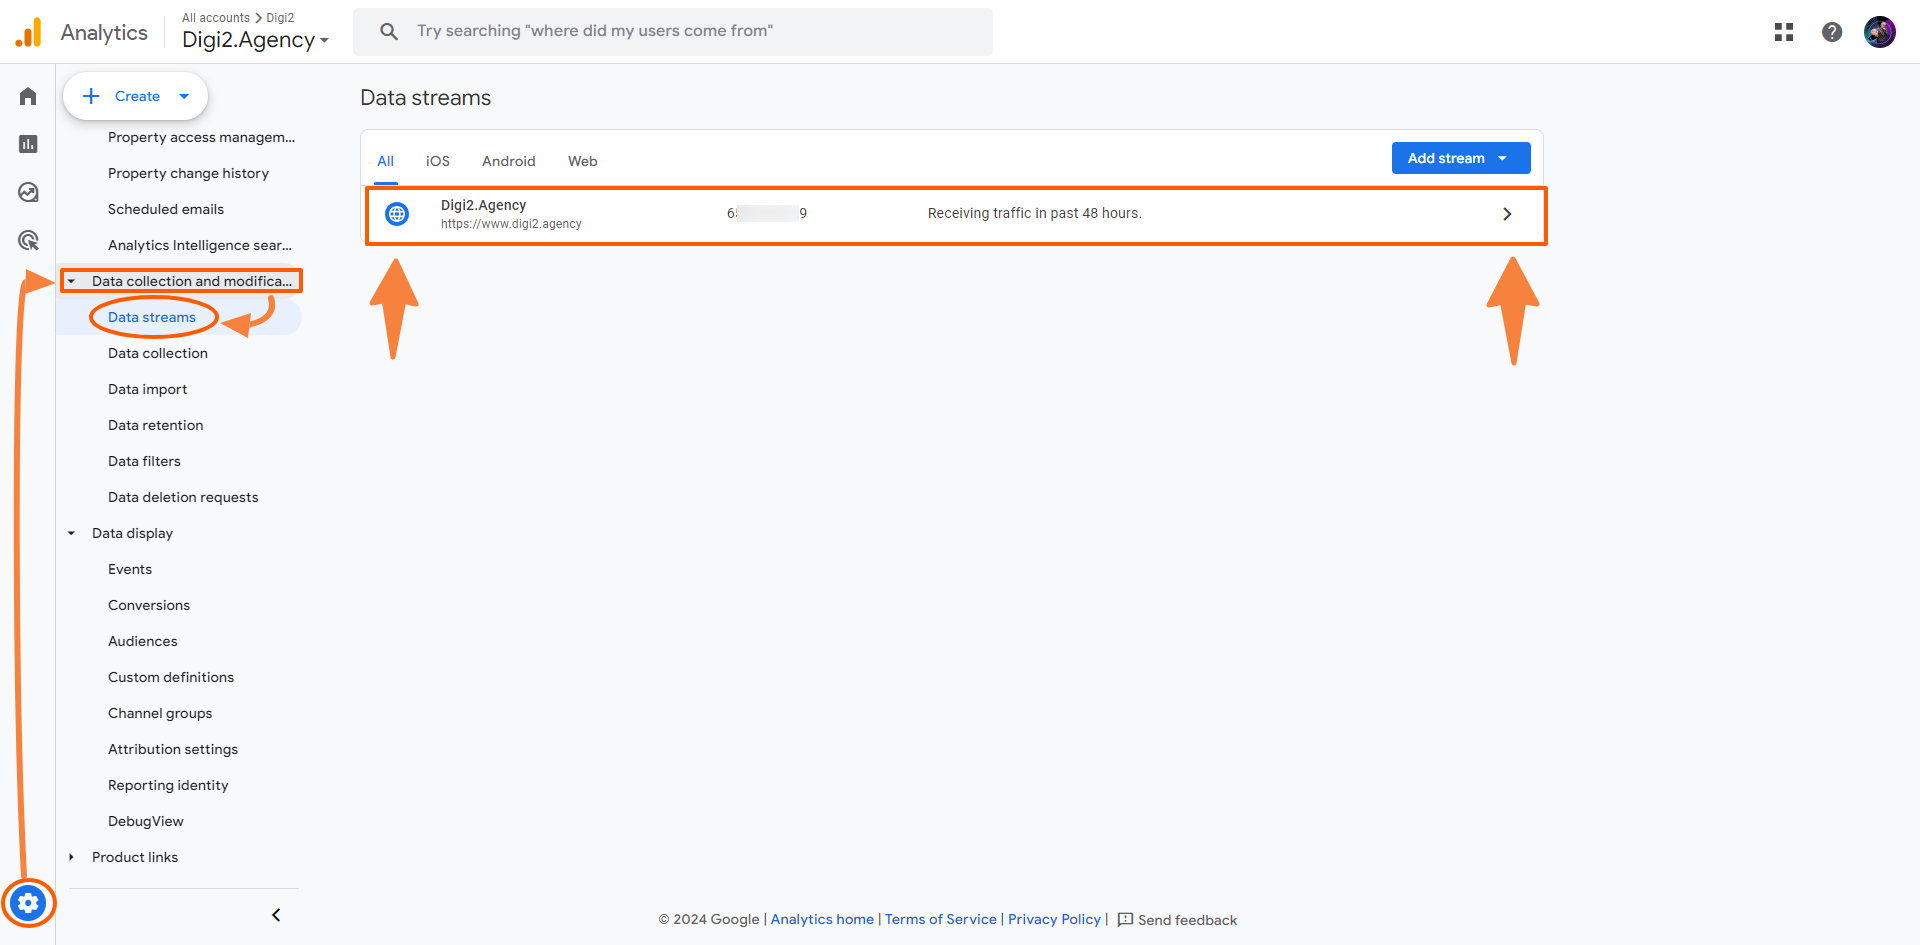This screenshot has height=945, width=1920.
Task: Click the Google Analytics logo
Action: tap(29, 32)
